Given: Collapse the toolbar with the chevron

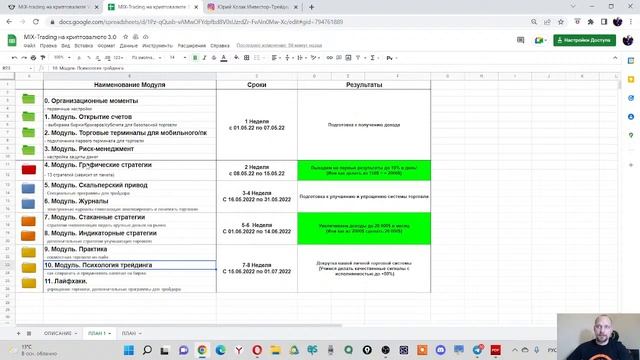Looking at the screenshot, I should [x=615, y=58].
